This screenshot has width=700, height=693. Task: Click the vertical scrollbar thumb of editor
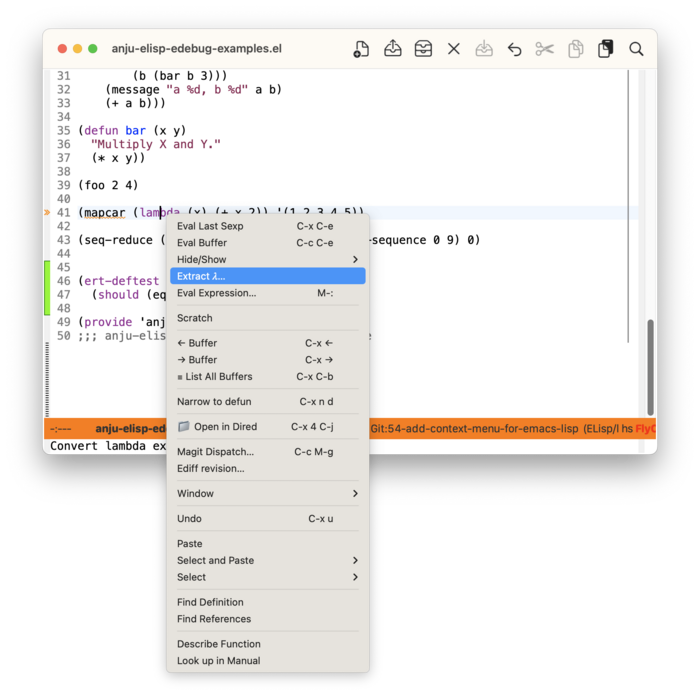pos(650,367)
